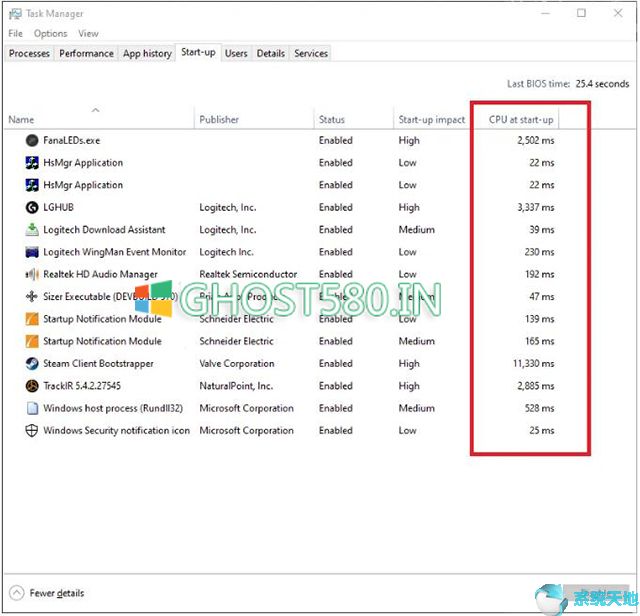The width and height of the screenshot is (640, 616).
Task: Click the FanaLEDs.exe app icon
Action: click(x=32, y=140)
